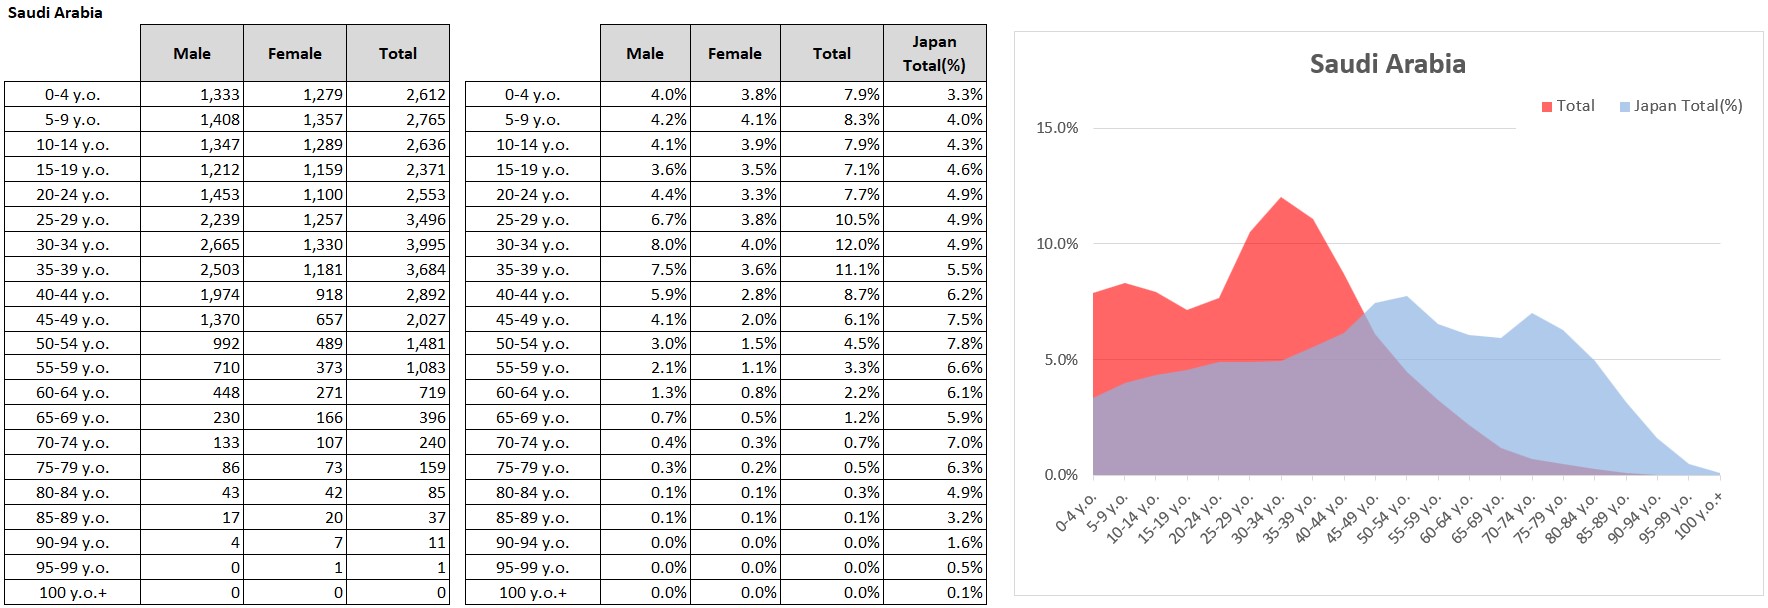Click the 0-4 y.o. x-axis label on chart
The width and height of the screenshot is (1768, 608).
pyautogui.click(x=1078, y=511)
